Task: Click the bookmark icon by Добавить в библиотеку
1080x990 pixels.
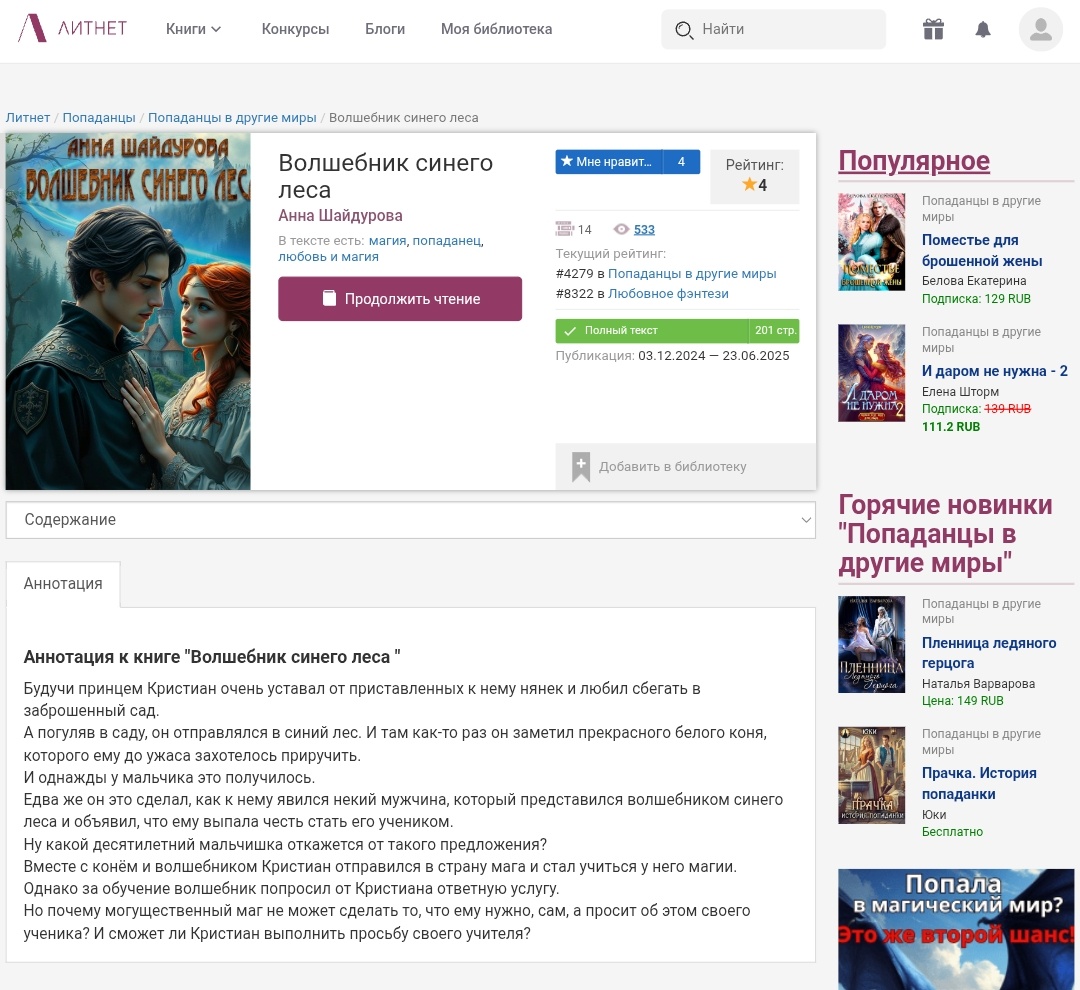Action: 581,466
